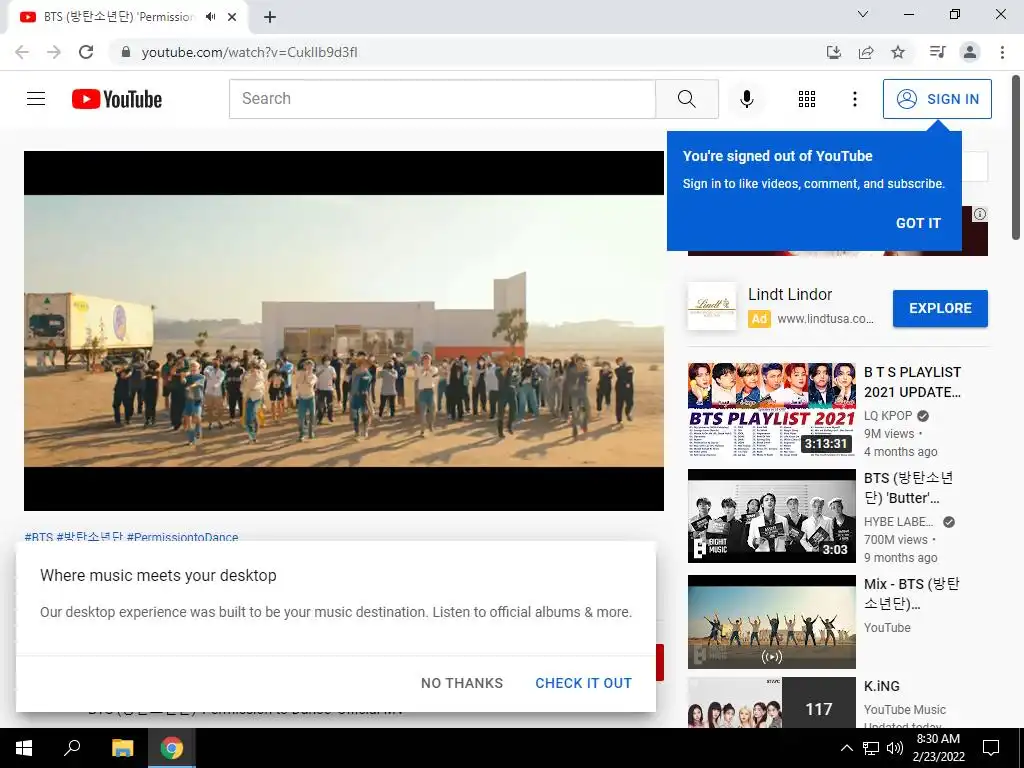Open the YouTube apps grid
Screen dimensions: 1024x768
tap(807, 99)
